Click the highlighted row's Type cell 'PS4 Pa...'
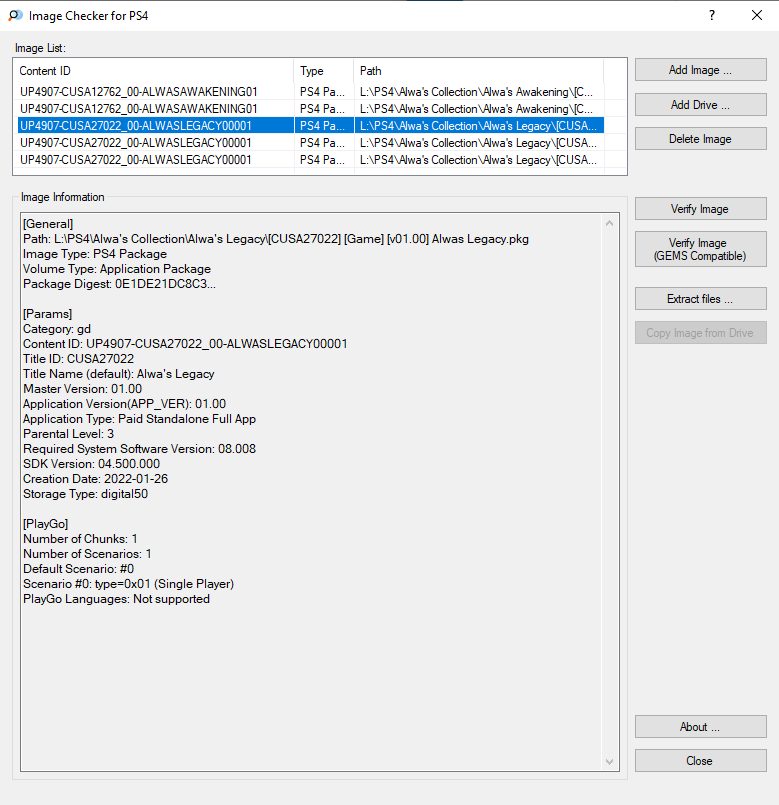779x805 pixels. coord(322,126)
